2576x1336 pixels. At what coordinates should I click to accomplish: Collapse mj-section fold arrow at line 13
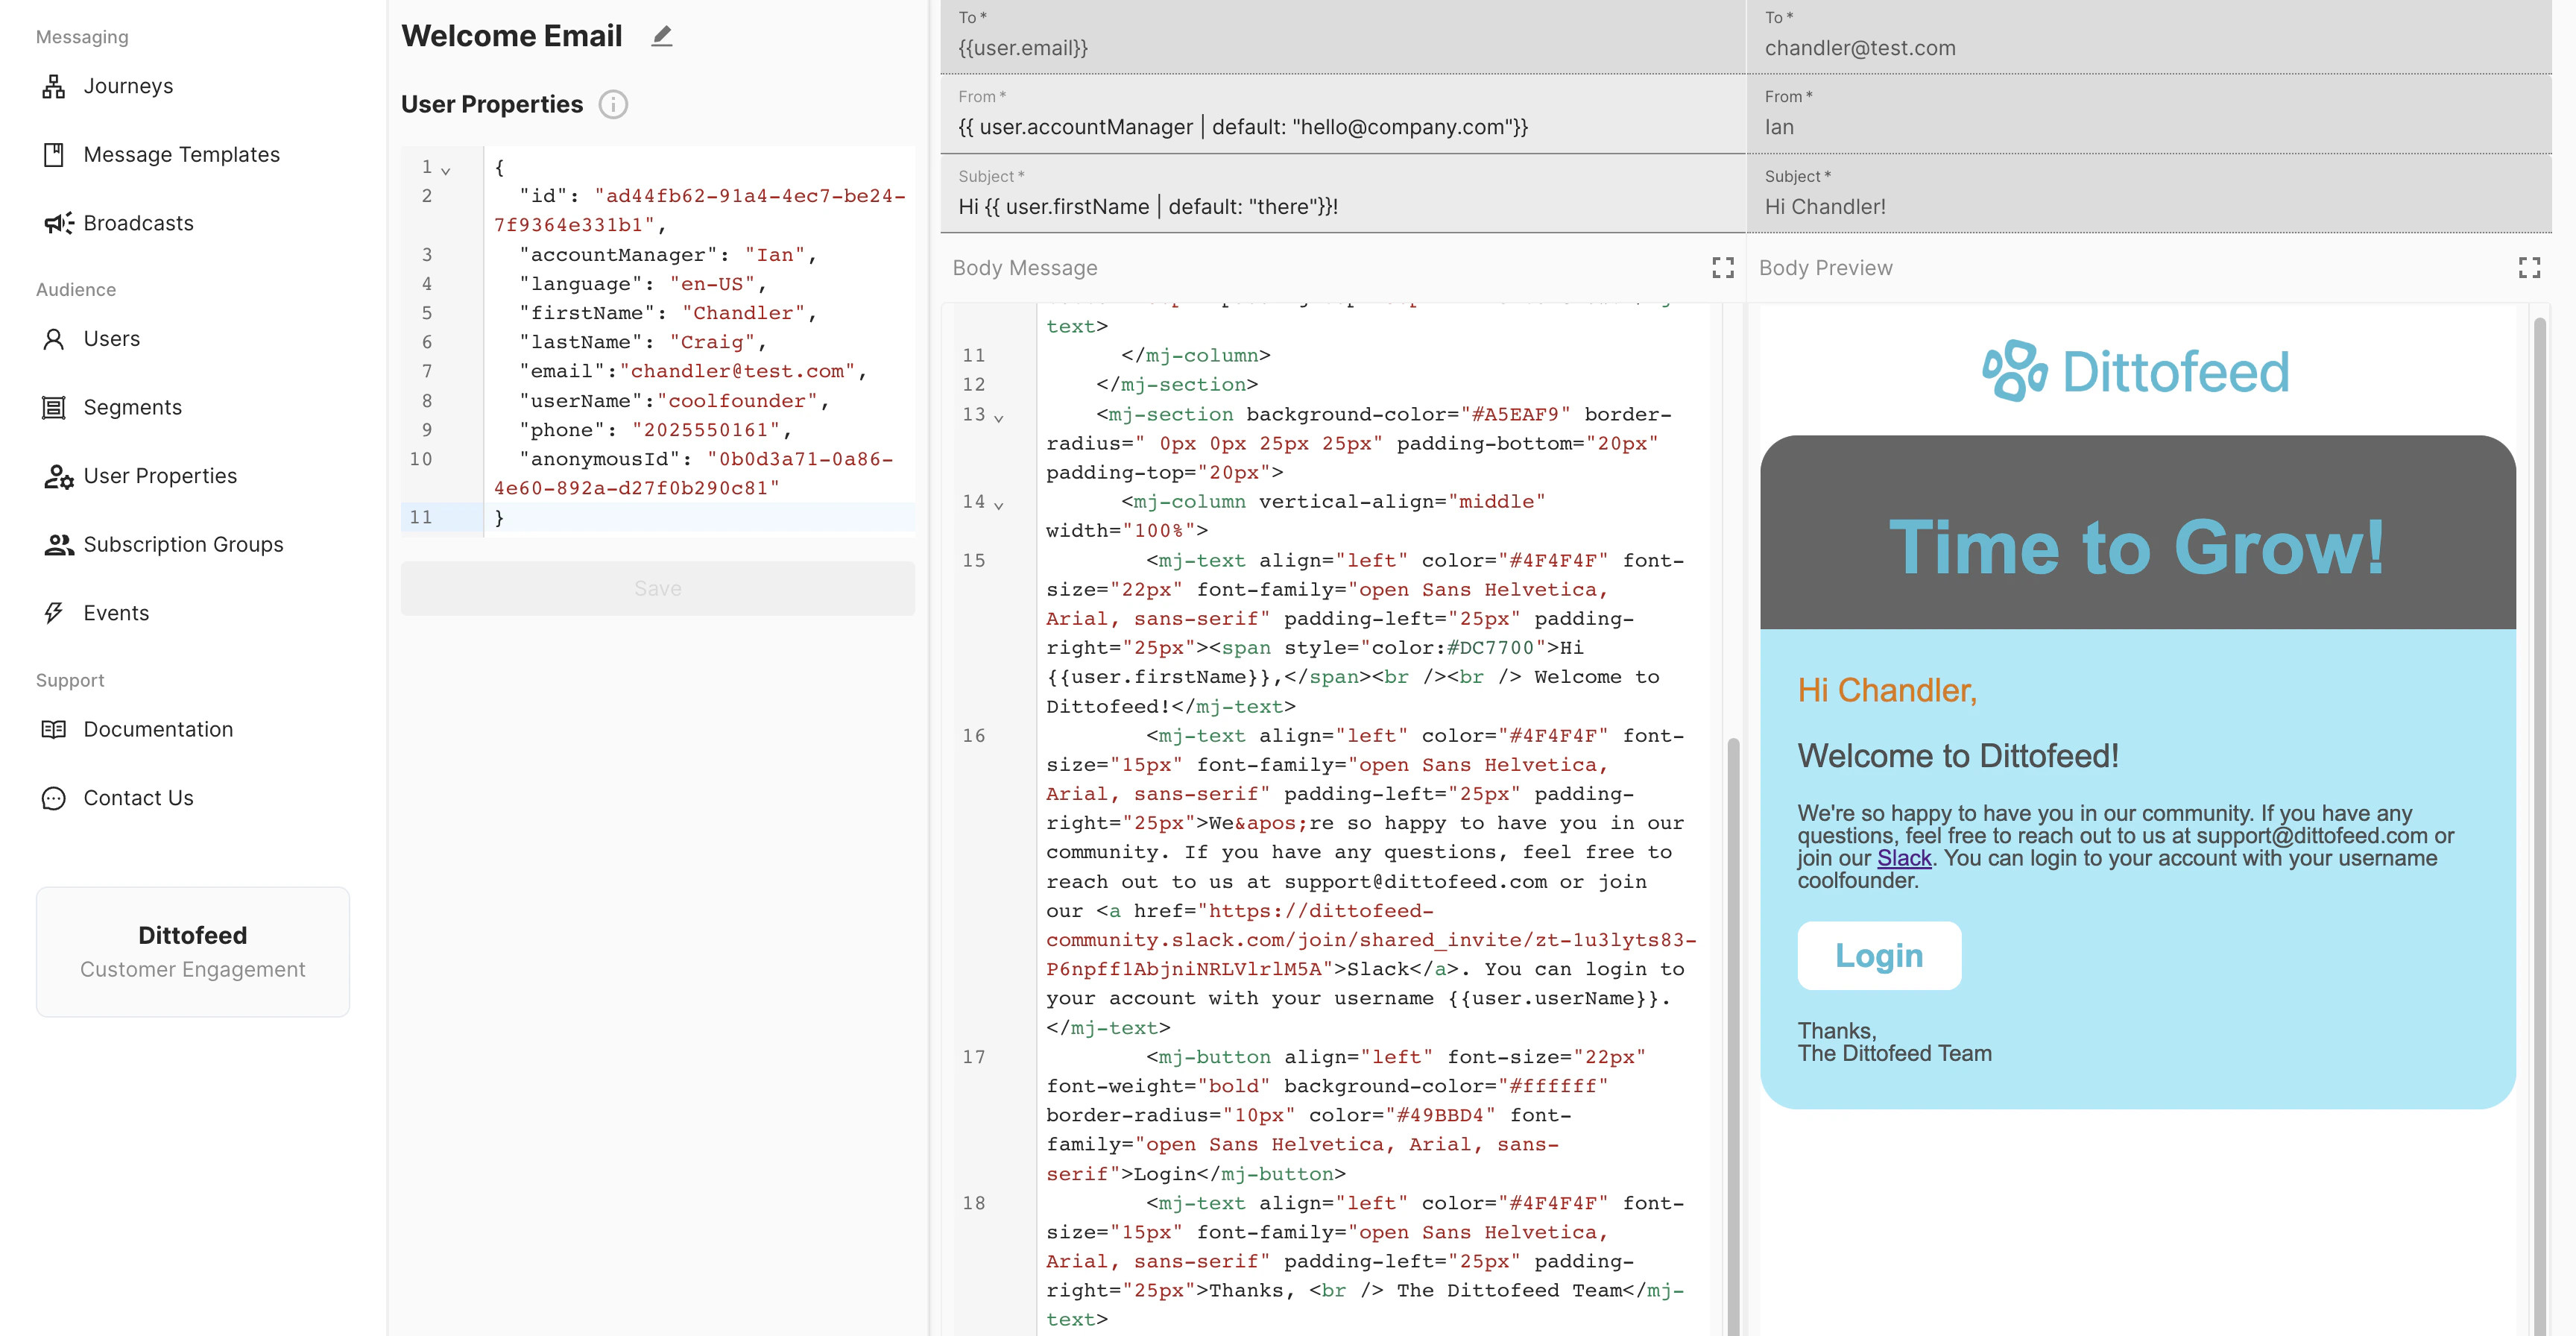[x=998, y=418]
